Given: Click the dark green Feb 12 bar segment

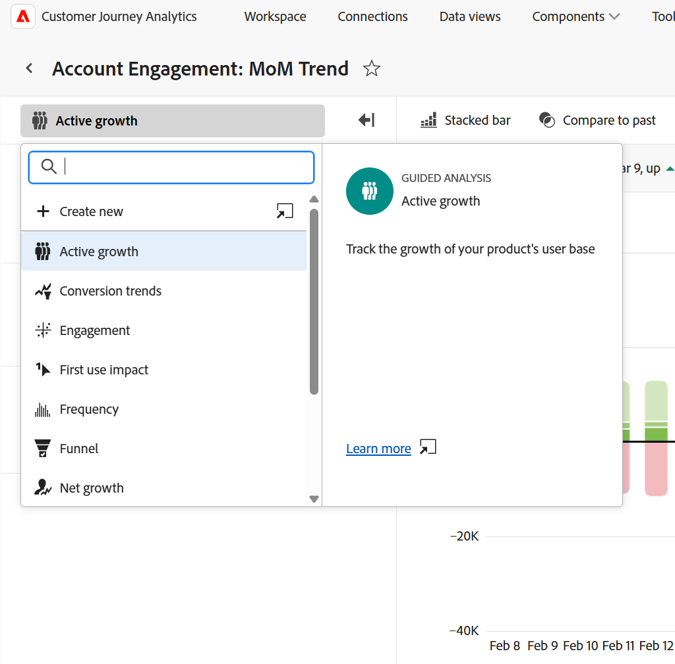Looking at the screenshot, I should (x=656, y=434).
